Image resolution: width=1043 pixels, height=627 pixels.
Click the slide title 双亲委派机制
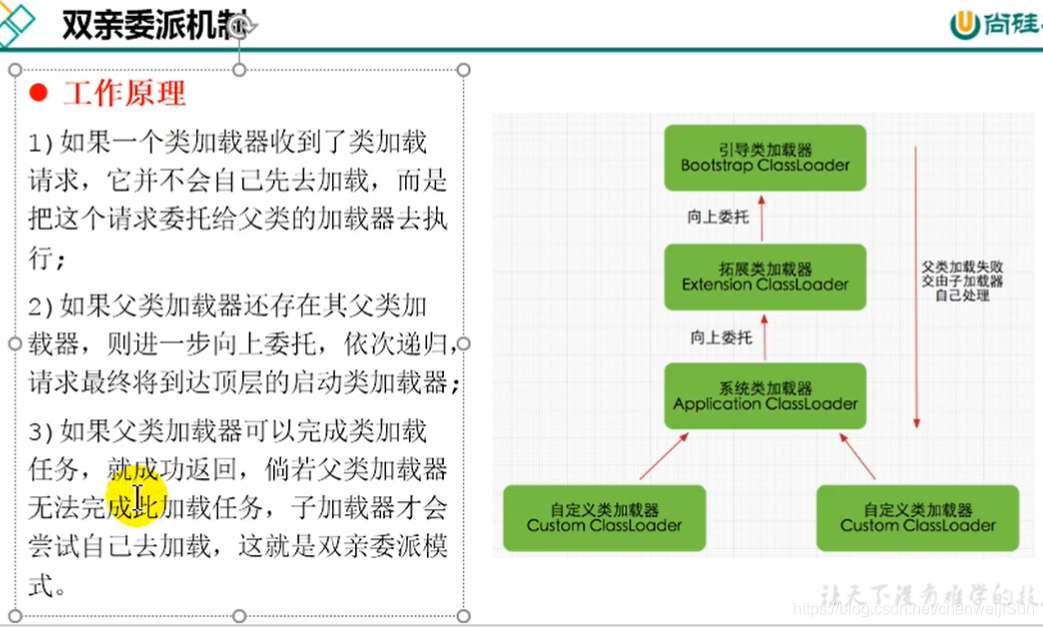pyautogui.click(x=154, y=25)
